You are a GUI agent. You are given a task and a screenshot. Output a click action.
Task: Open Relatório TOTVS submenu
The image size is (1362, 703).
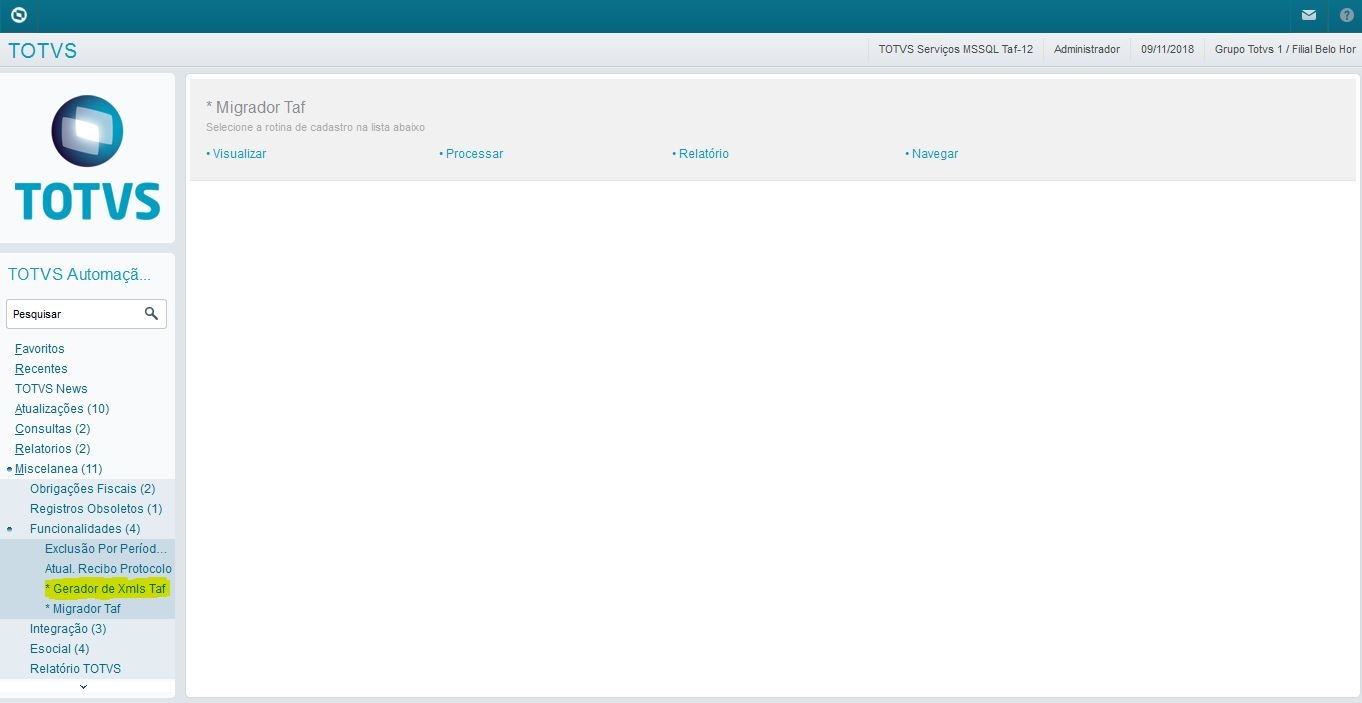coord(75,669)
